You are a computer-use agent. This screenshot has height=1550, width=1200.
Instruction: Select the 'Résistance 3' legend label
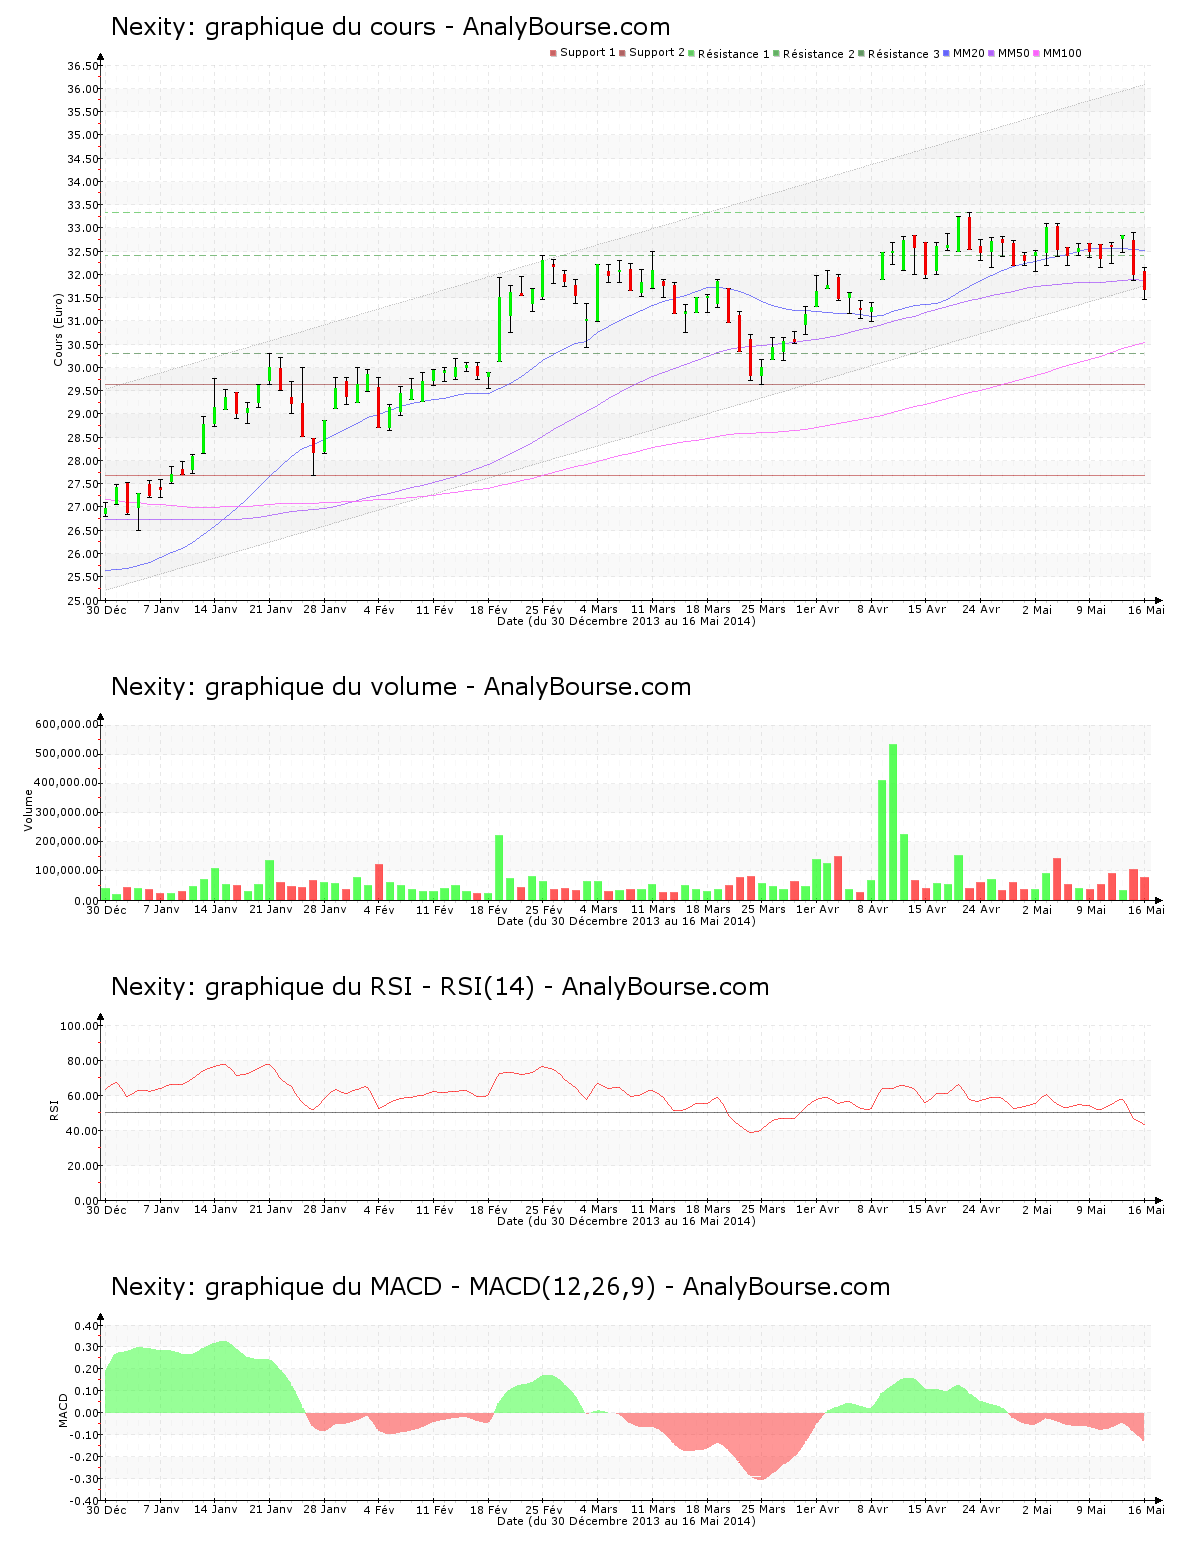(904, 53)
